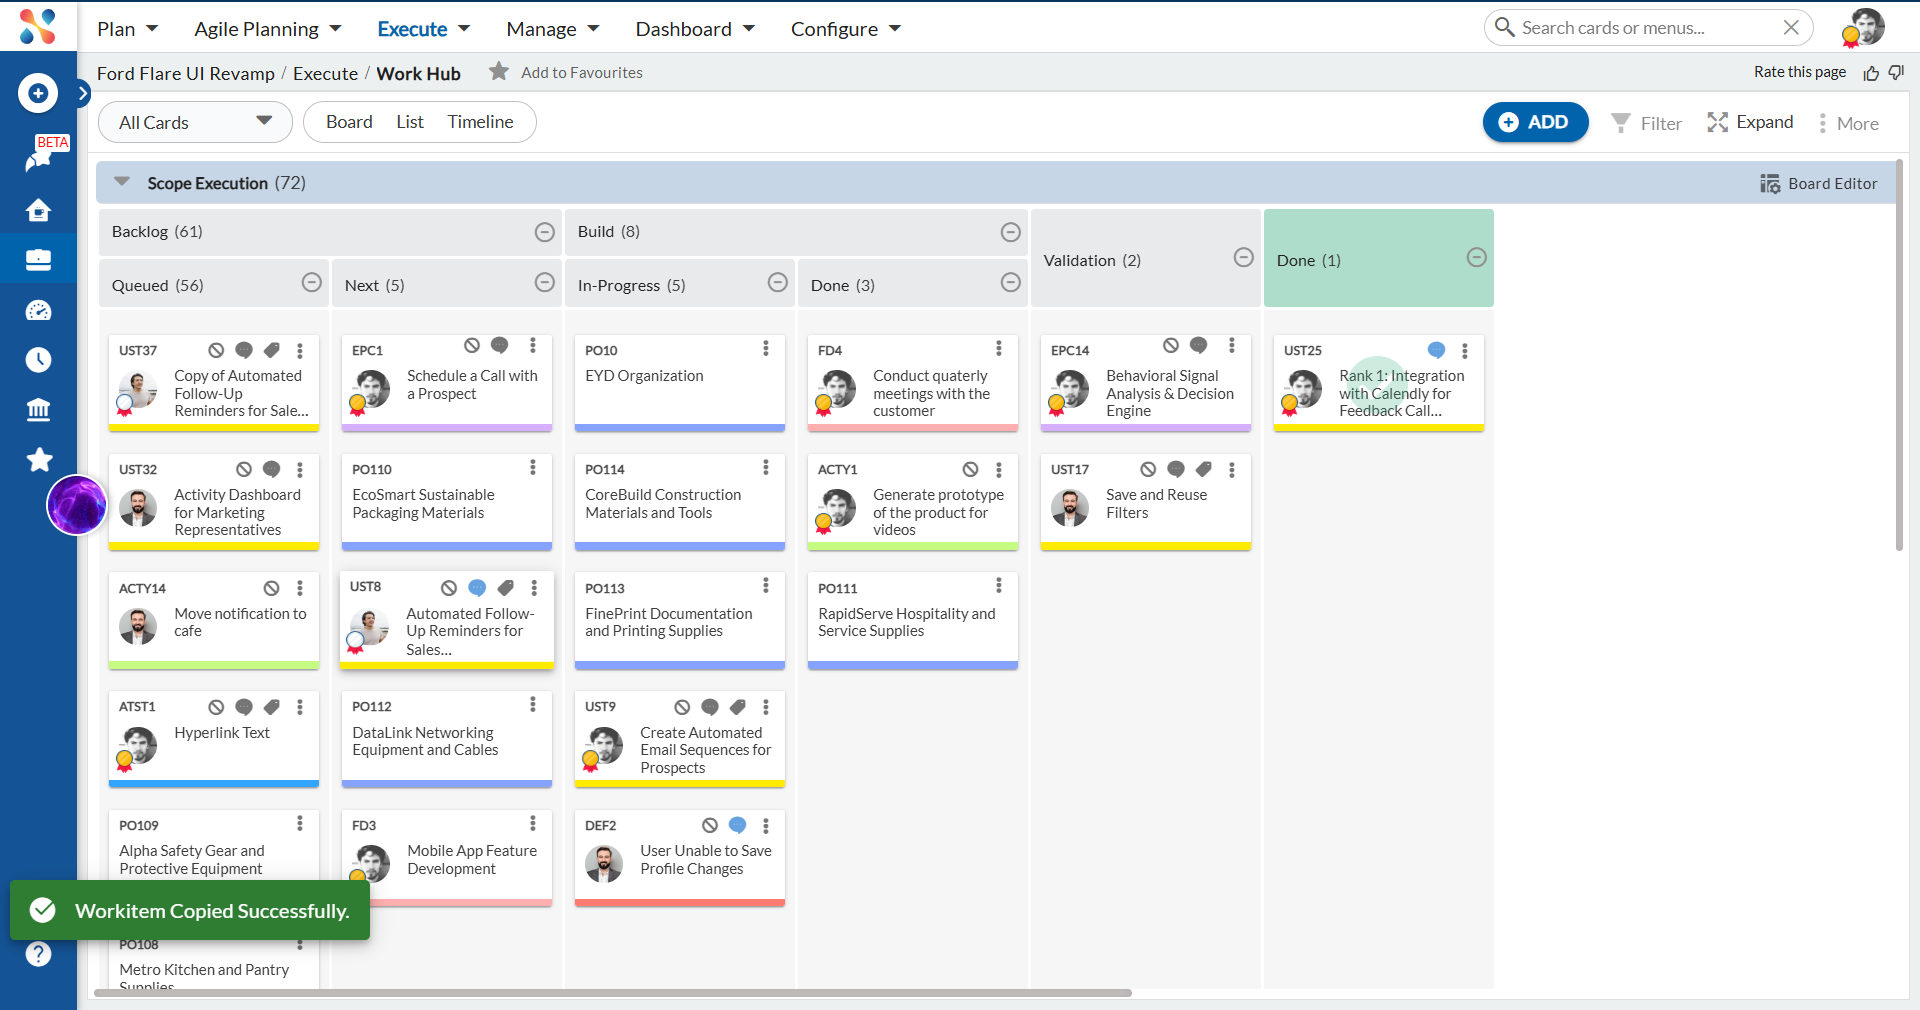
Task: Click the thumbs down rating icon
Action: pyautogui.click(x=1896, y=73)
